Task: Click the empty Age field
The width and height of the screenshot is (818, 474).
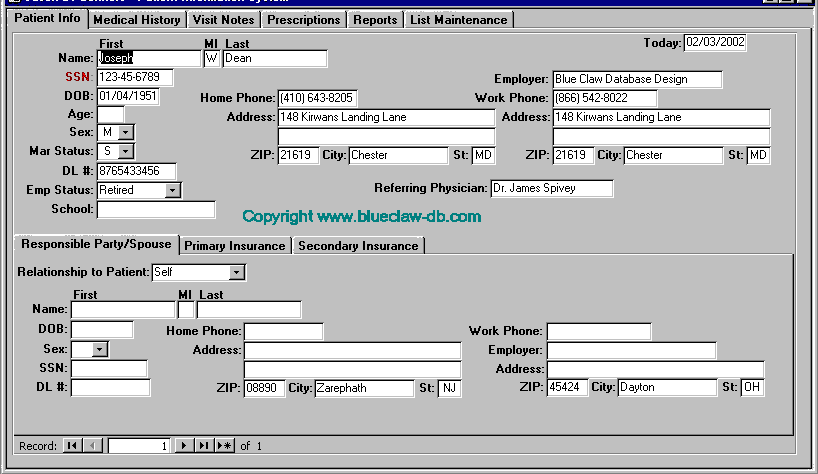Action: click(x=111, y=114)
